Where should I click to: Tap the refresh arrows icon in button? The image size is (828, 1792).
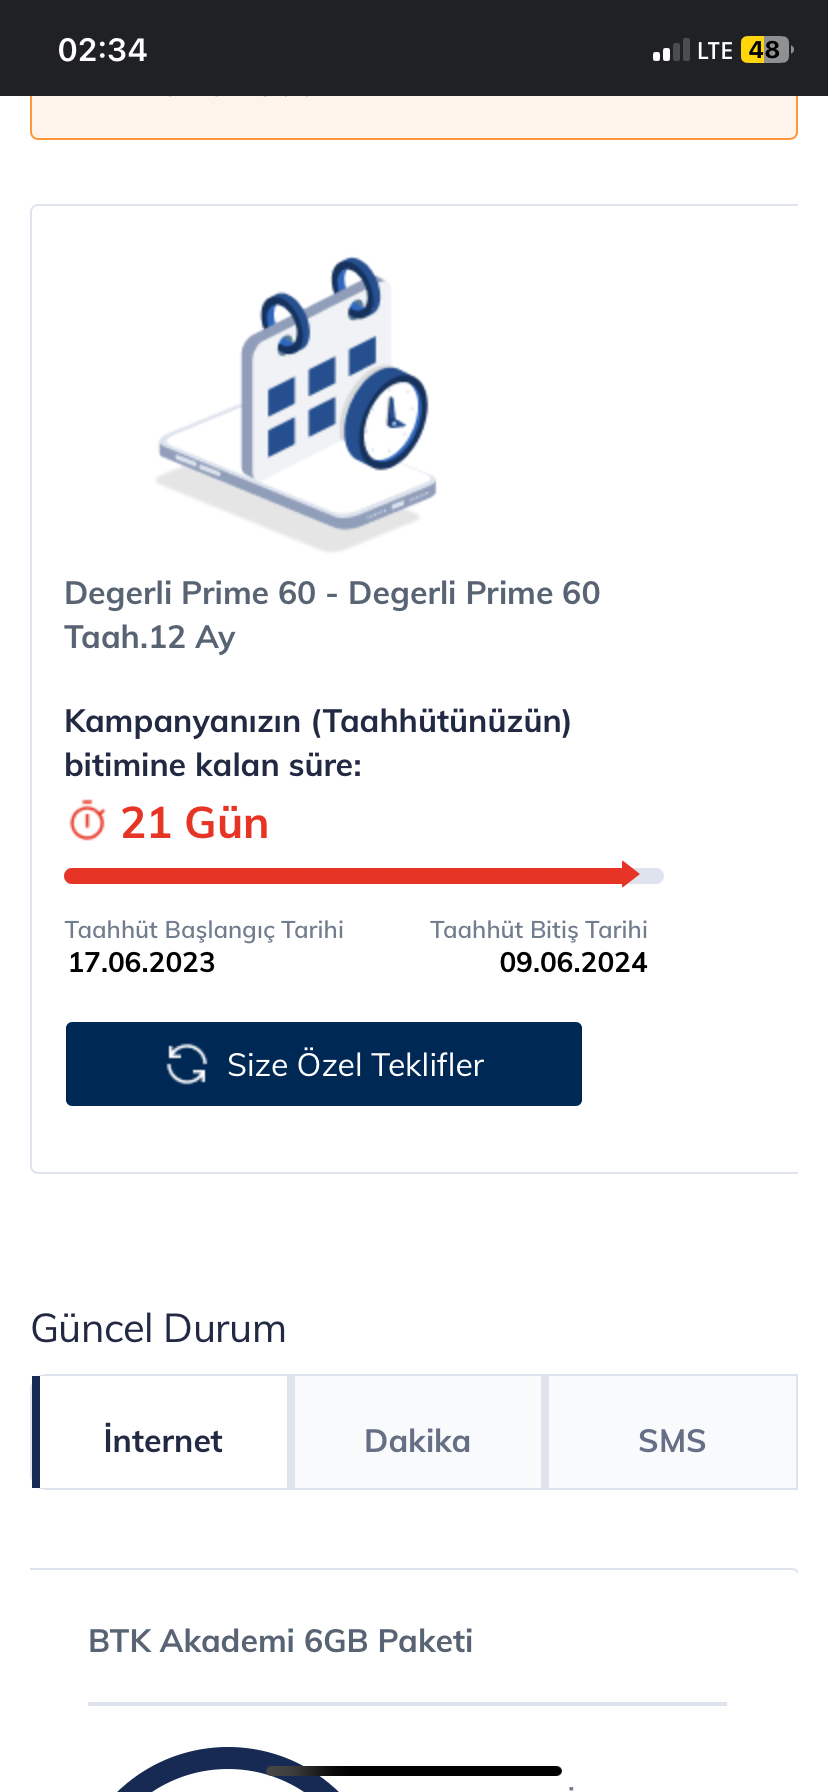(x=187, y=1064)
